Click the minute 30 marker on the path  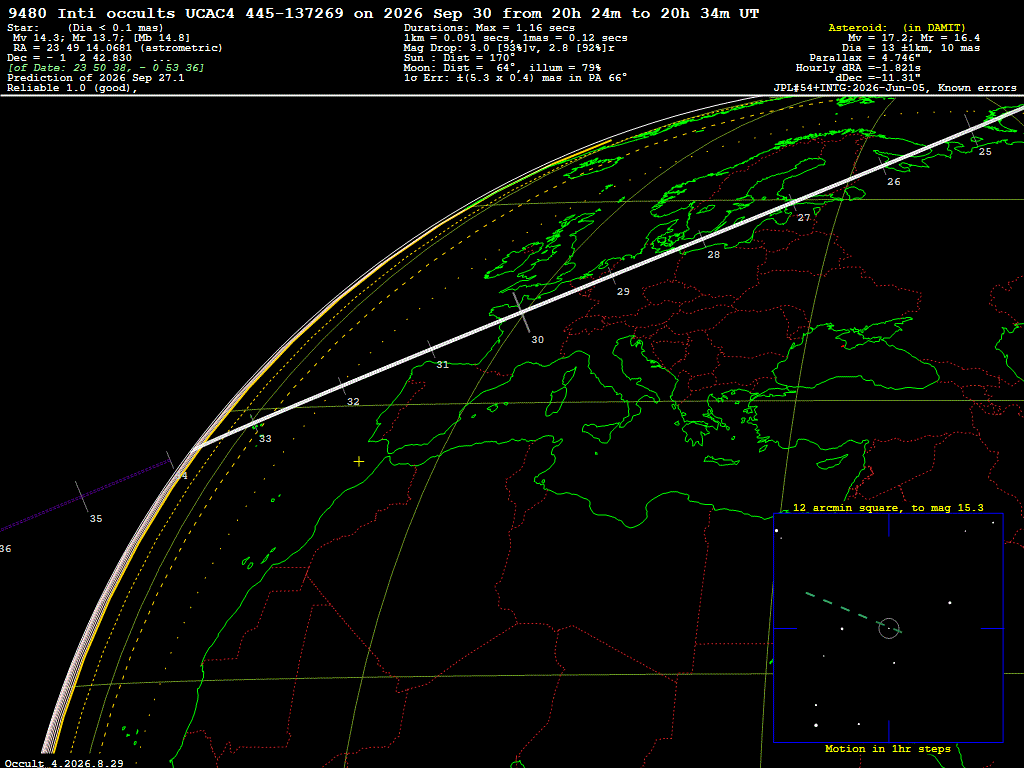click(522, 313)
